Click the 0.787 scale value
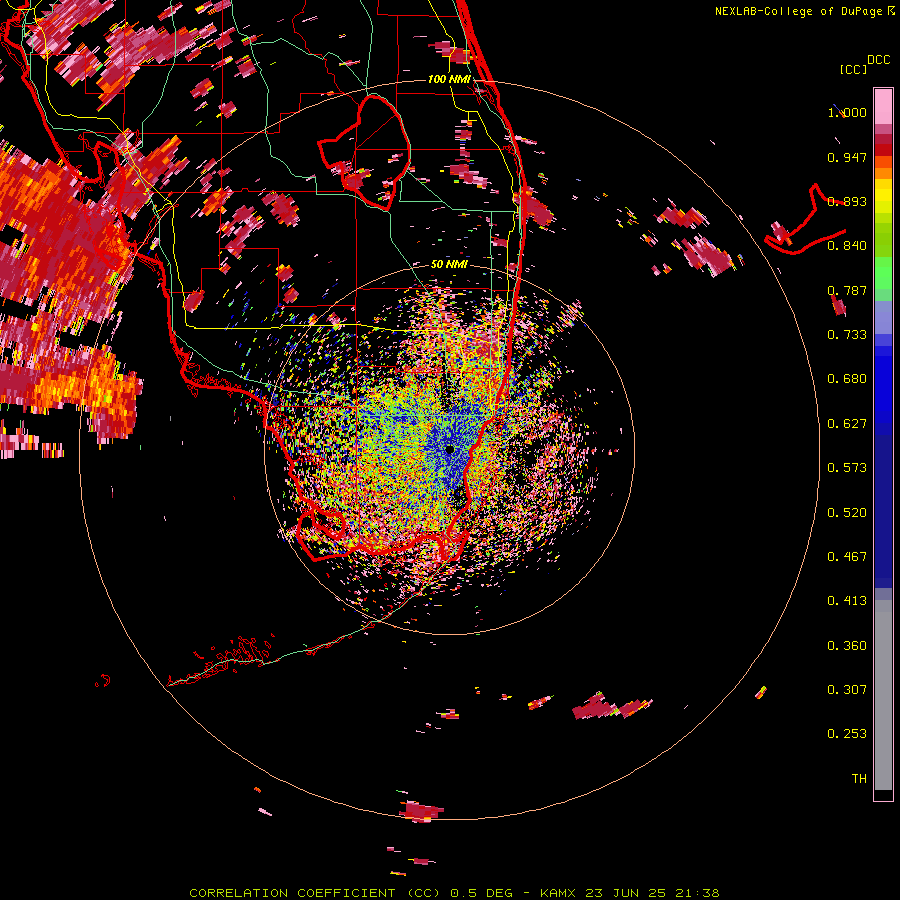900x900 pixels. click(847, 290)
